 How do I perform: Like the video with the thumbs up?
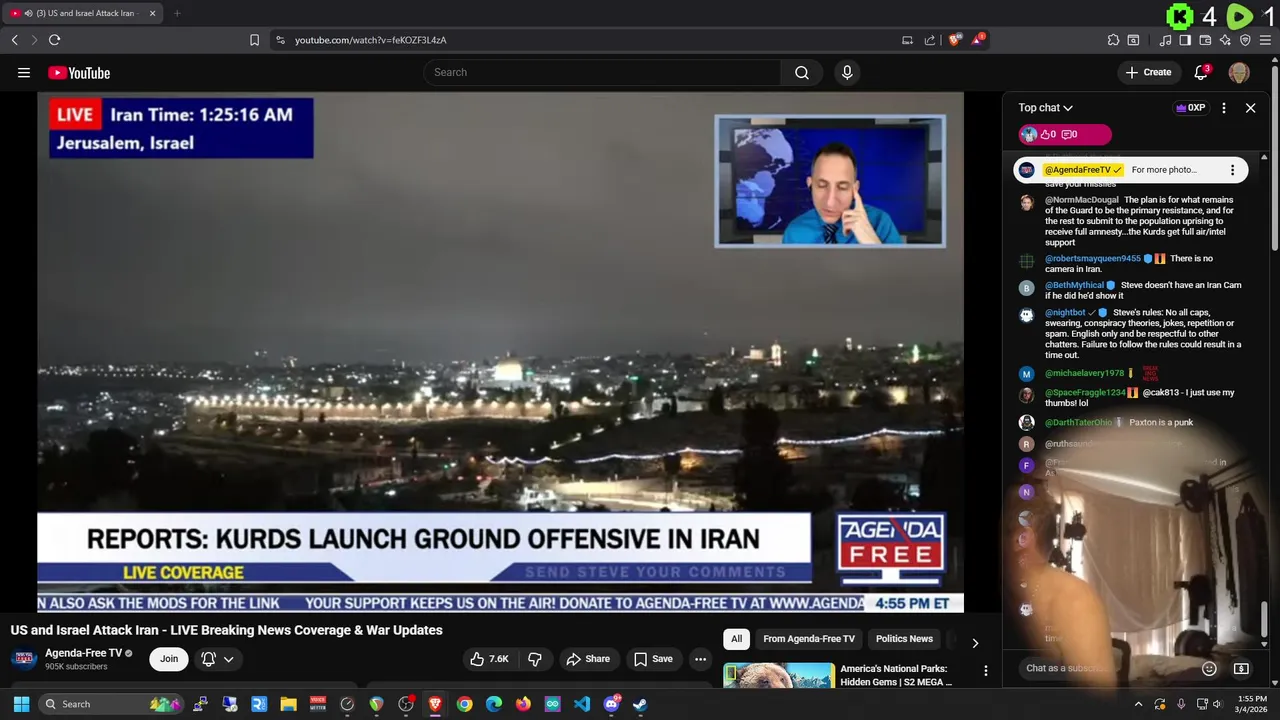490,659
